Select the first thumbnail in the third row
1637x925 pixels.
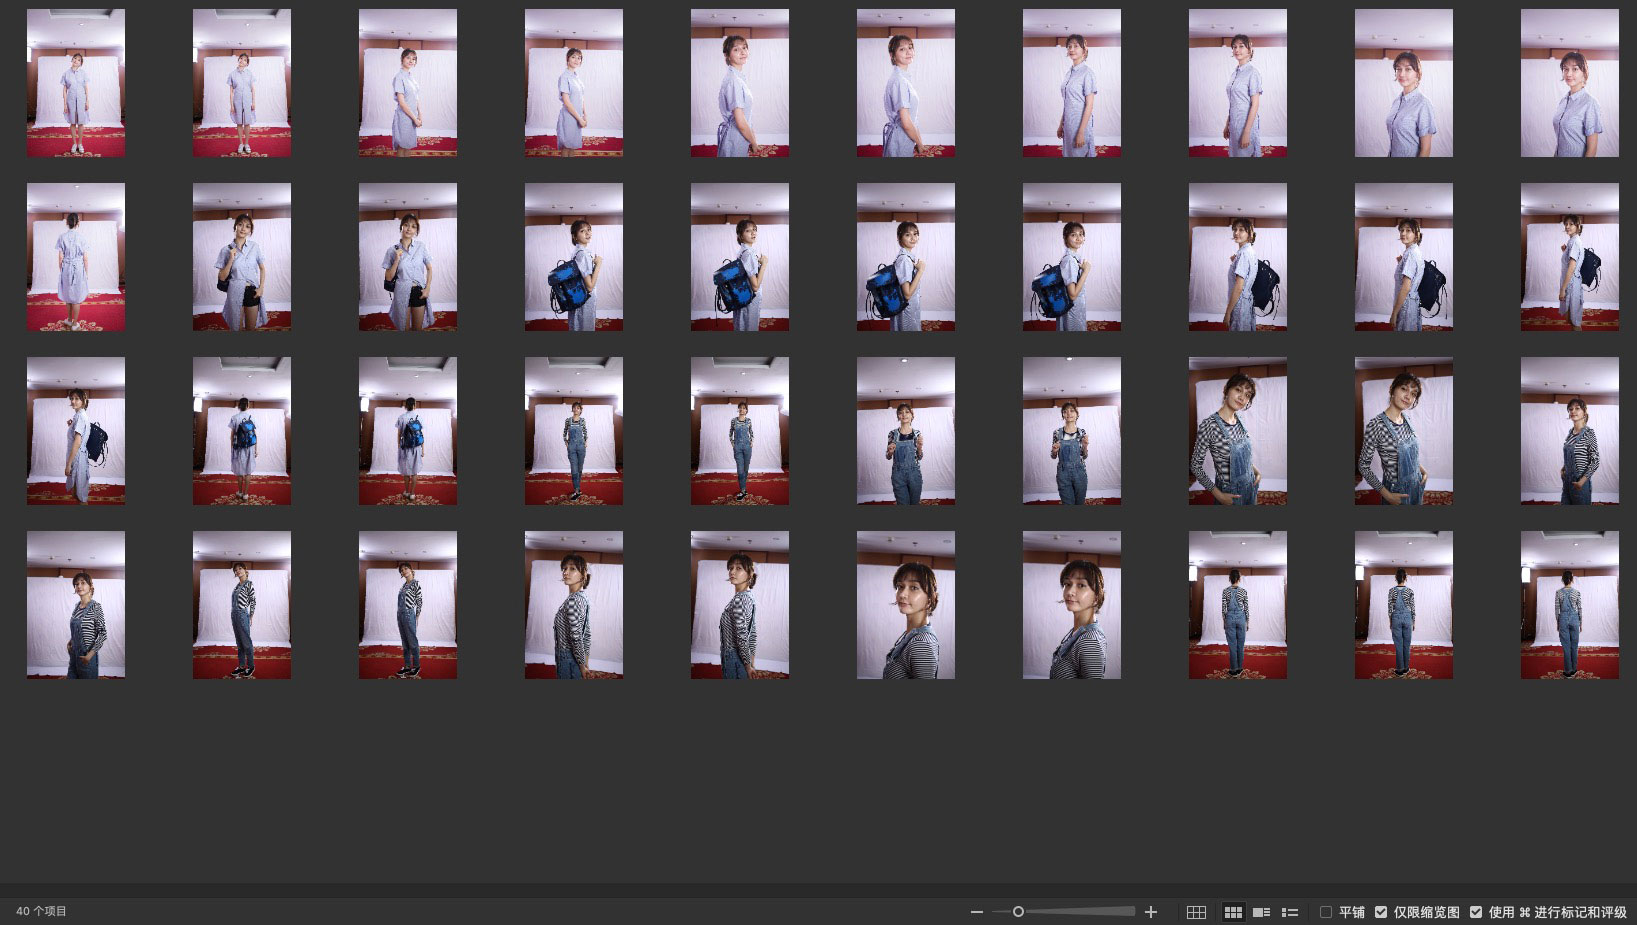76,431
